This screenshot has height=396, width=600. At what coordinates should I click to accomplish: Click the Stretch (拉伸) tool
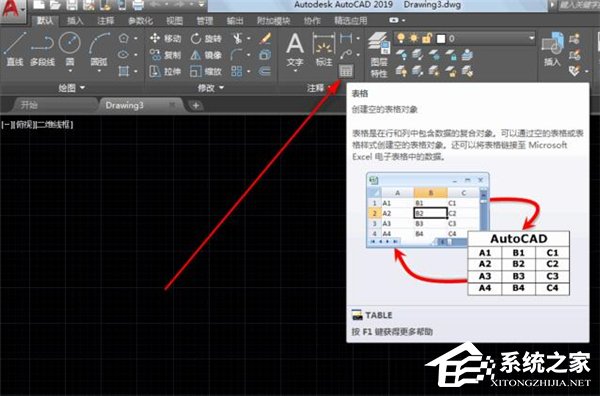pyautogui.click(x=165, y=71)
